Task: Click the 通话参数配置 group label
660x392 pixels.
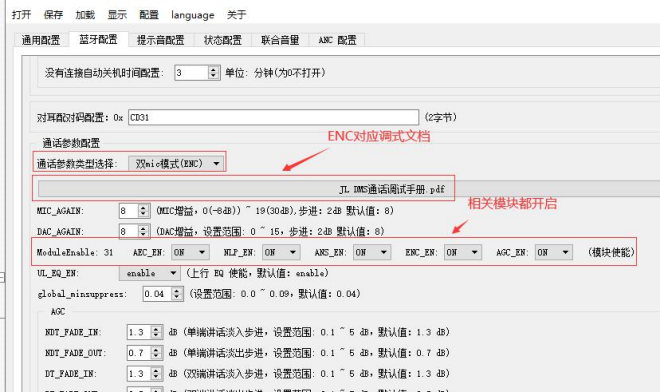Action: click(71, 143)
